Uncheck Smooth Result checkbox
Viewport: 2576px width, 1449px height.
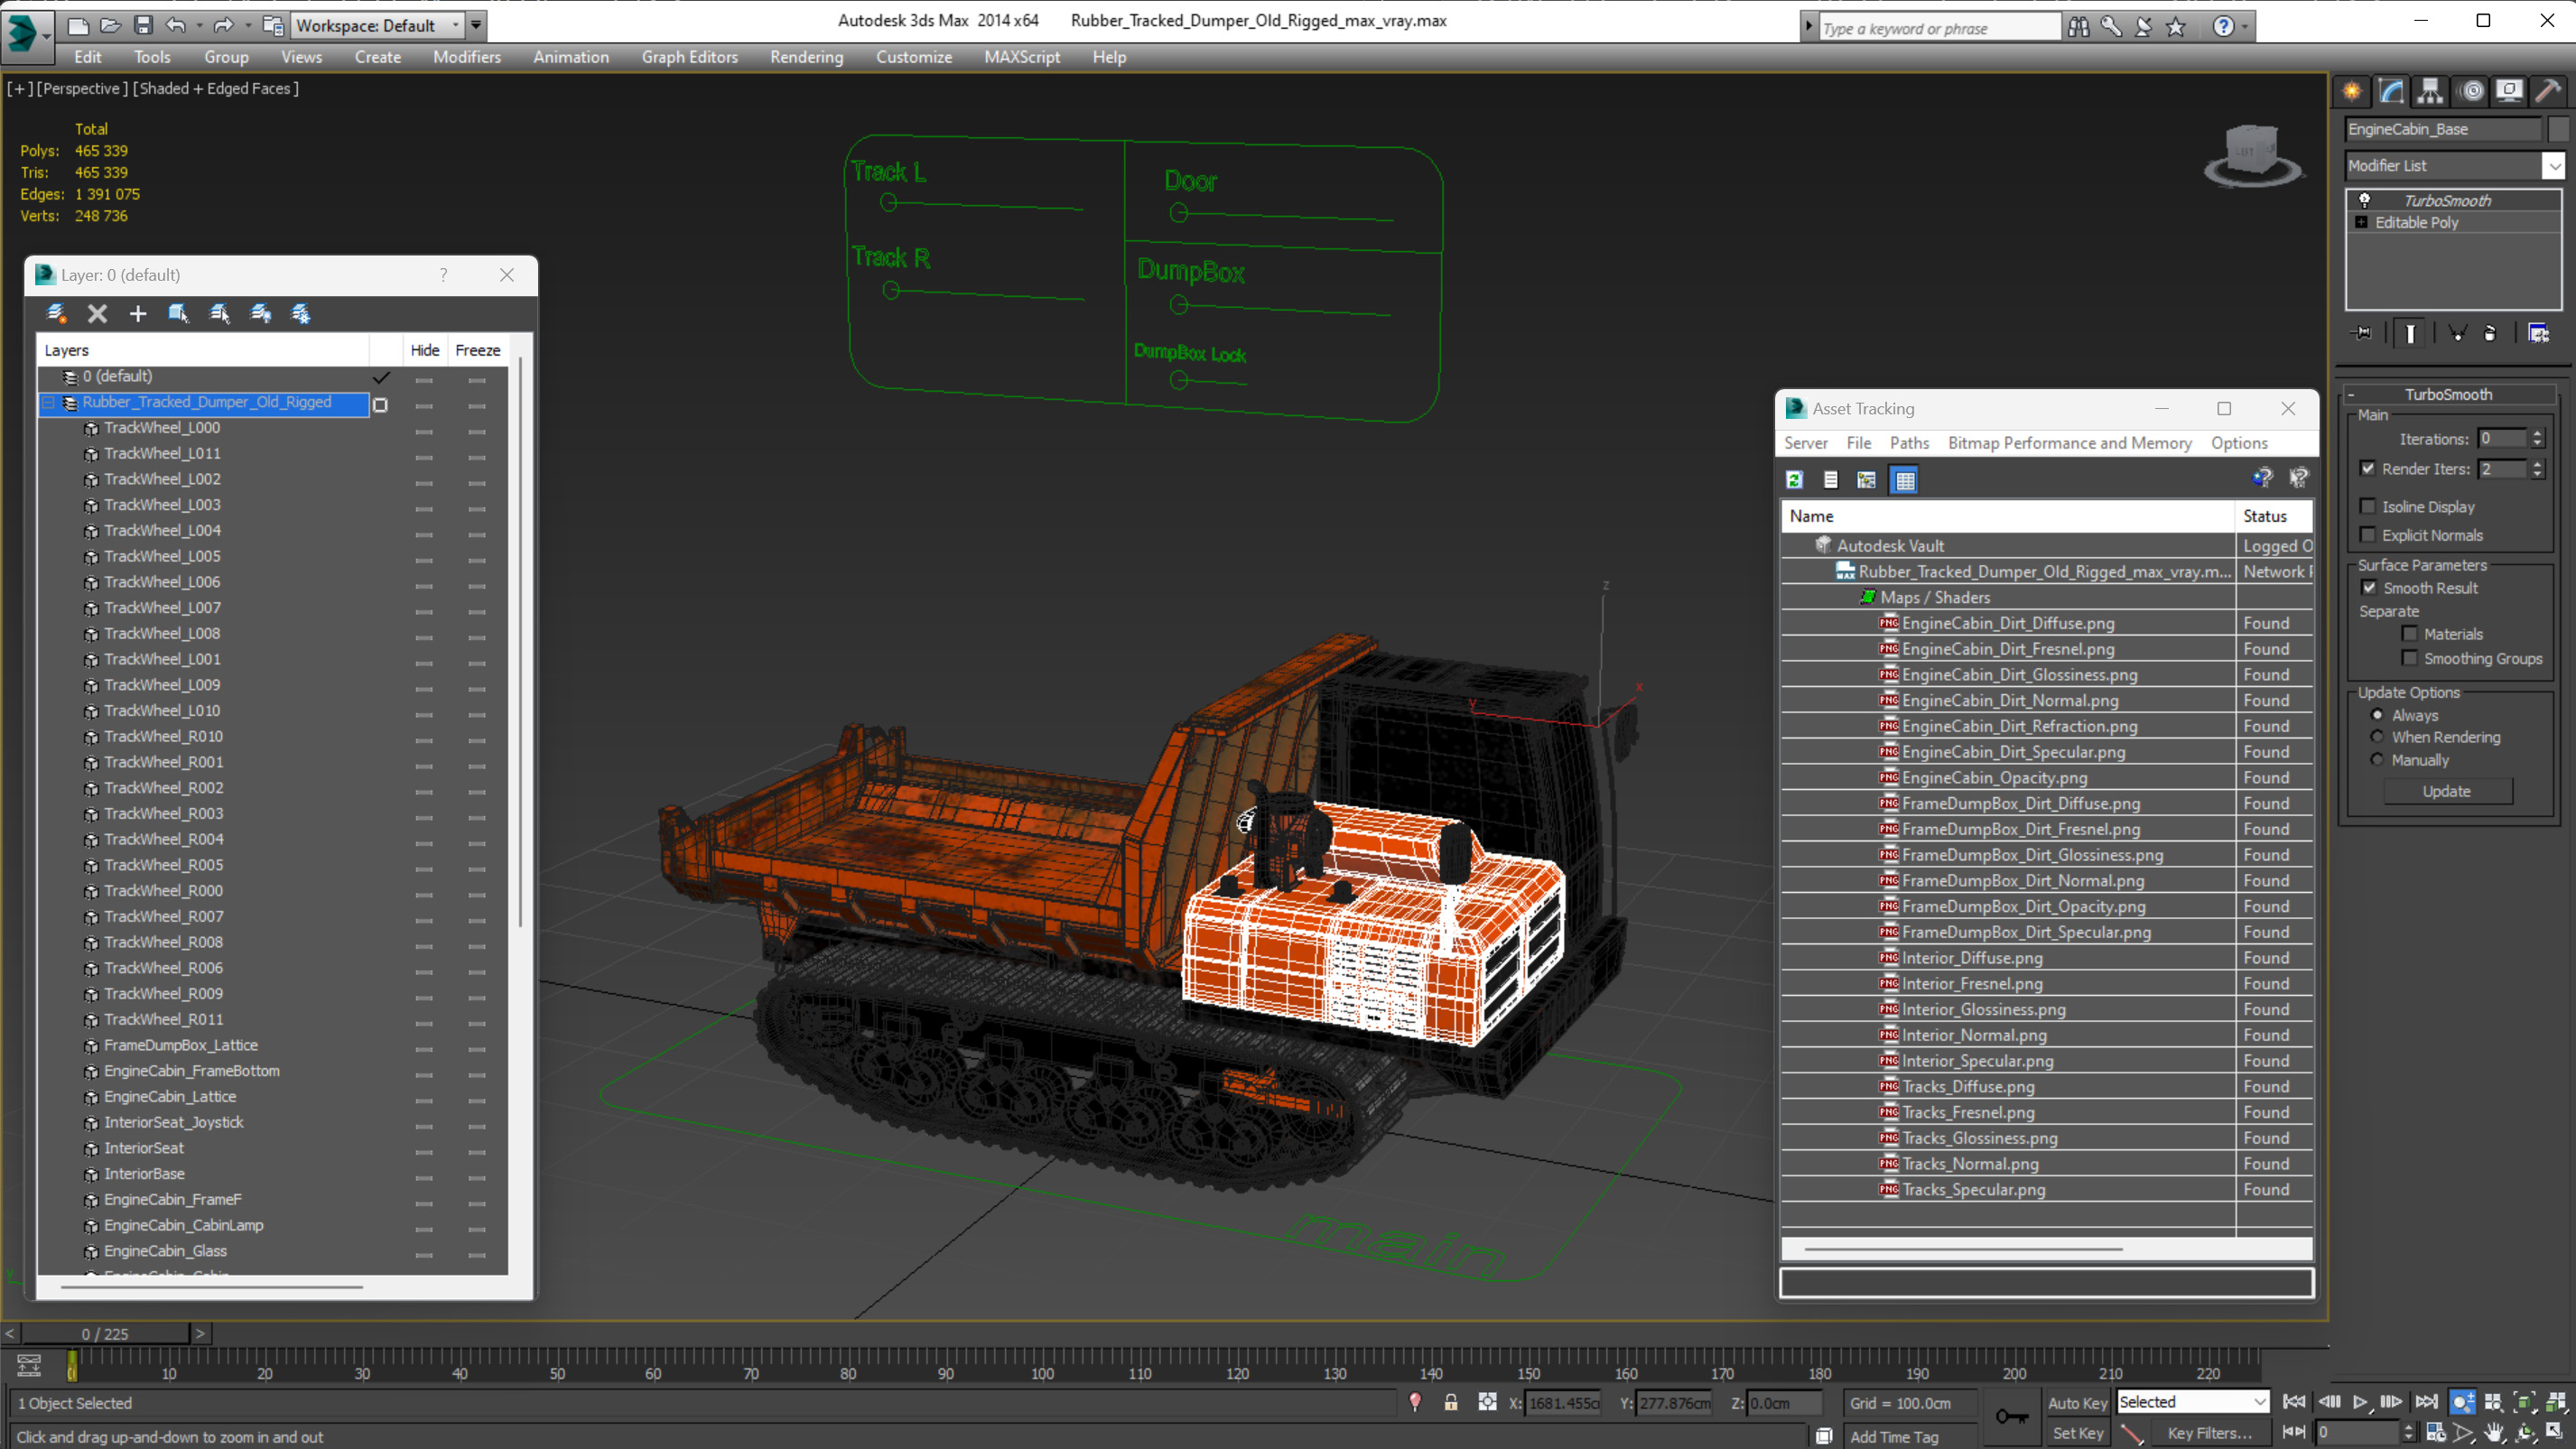[x=2368, y=588]
